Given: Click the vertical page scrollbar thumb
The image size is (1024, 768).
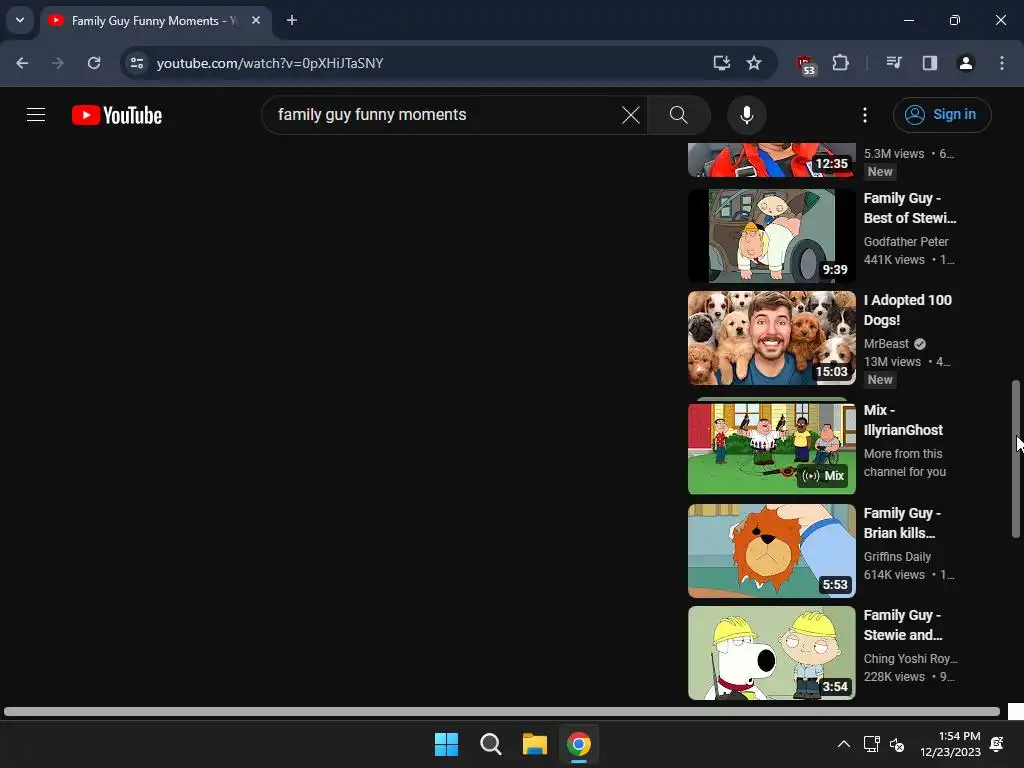Looking at the screenshot, I should tap(1016, 459).
